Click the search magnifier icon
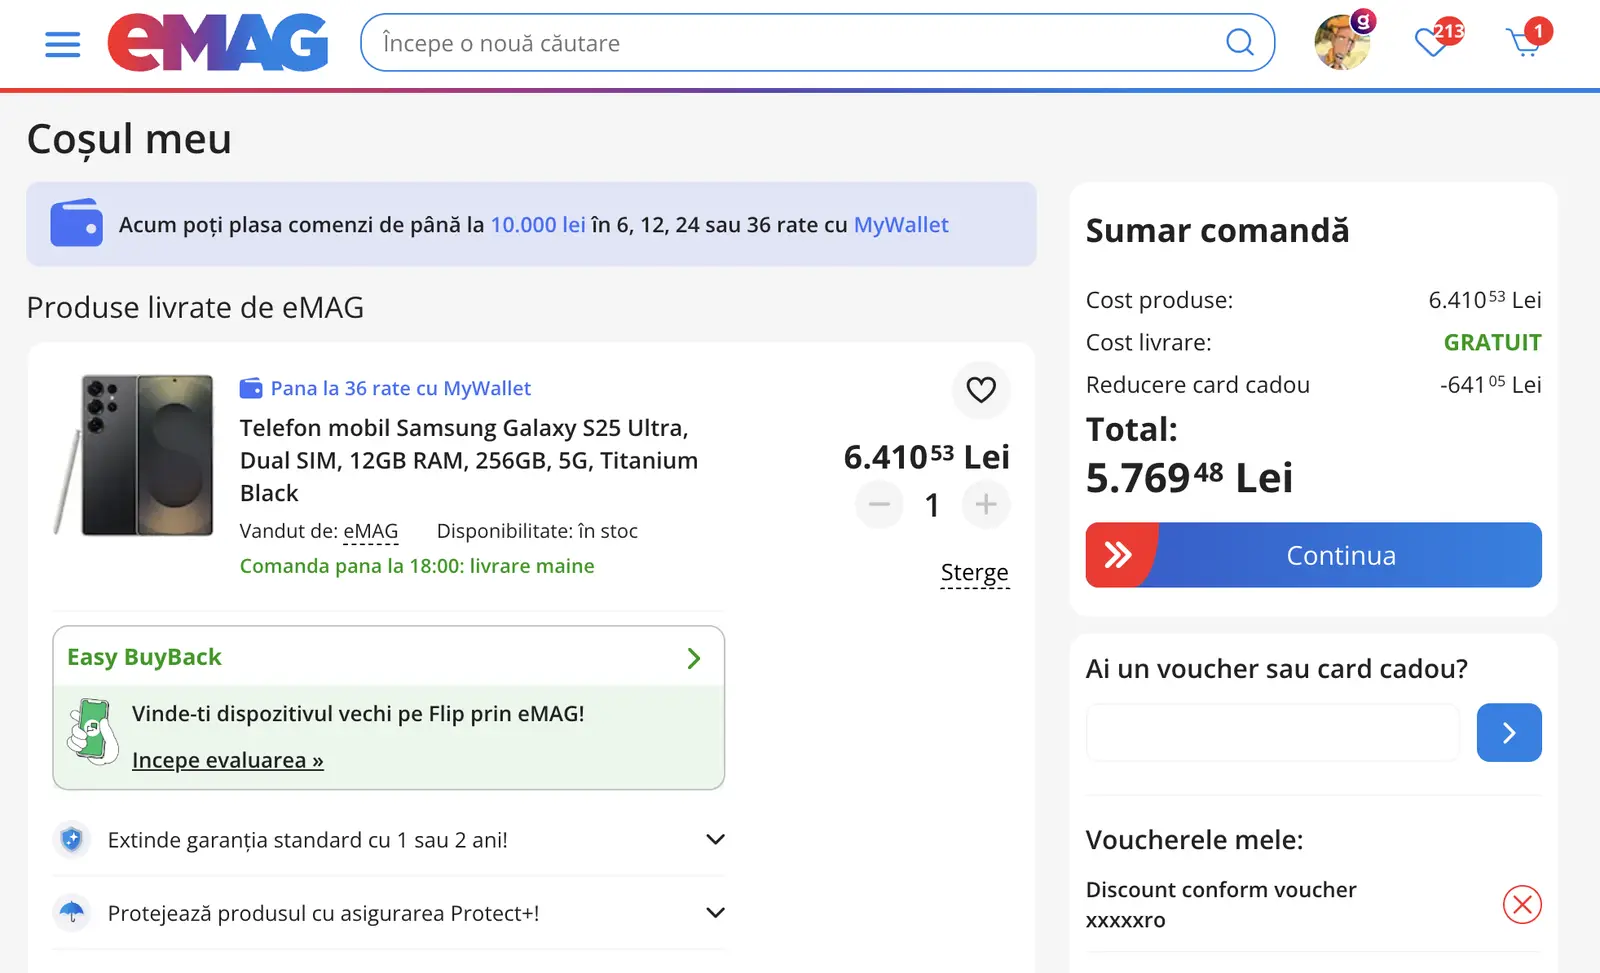 click(x=1239, y=43)
